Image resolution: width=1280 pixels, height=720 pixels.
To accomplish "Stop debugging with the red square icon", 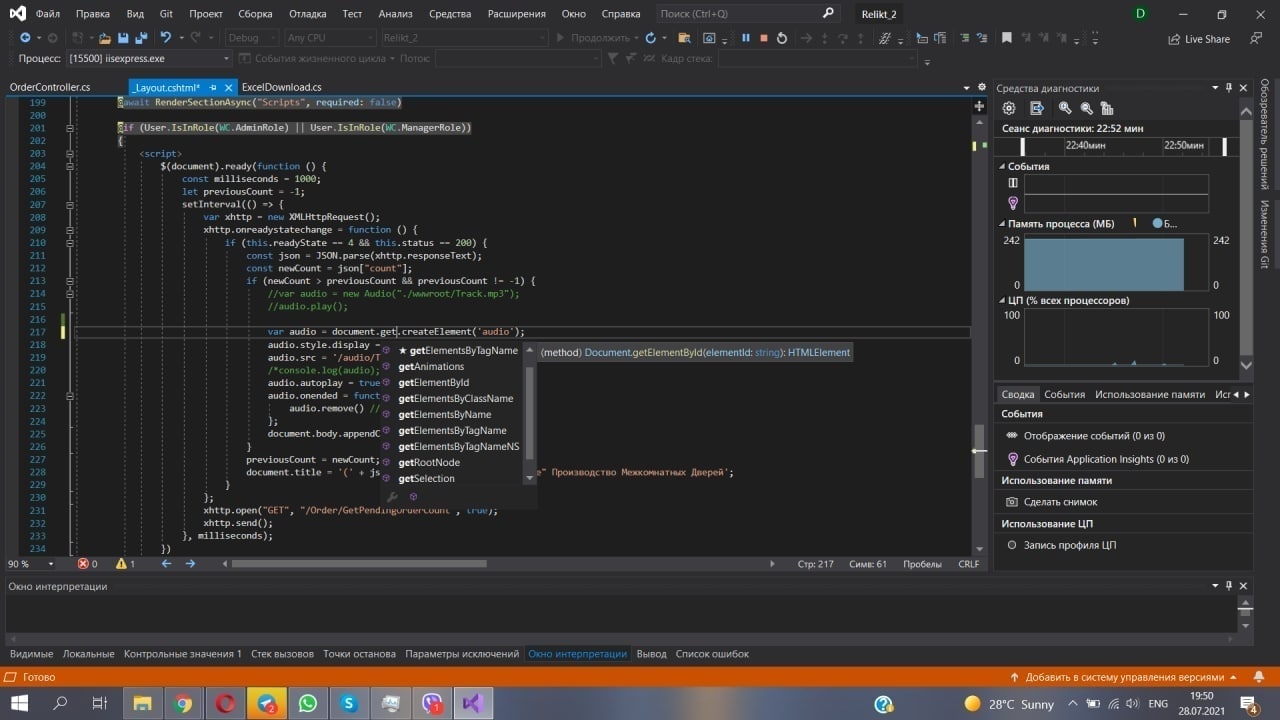I will pyautogui.click(x=763, y=38).
